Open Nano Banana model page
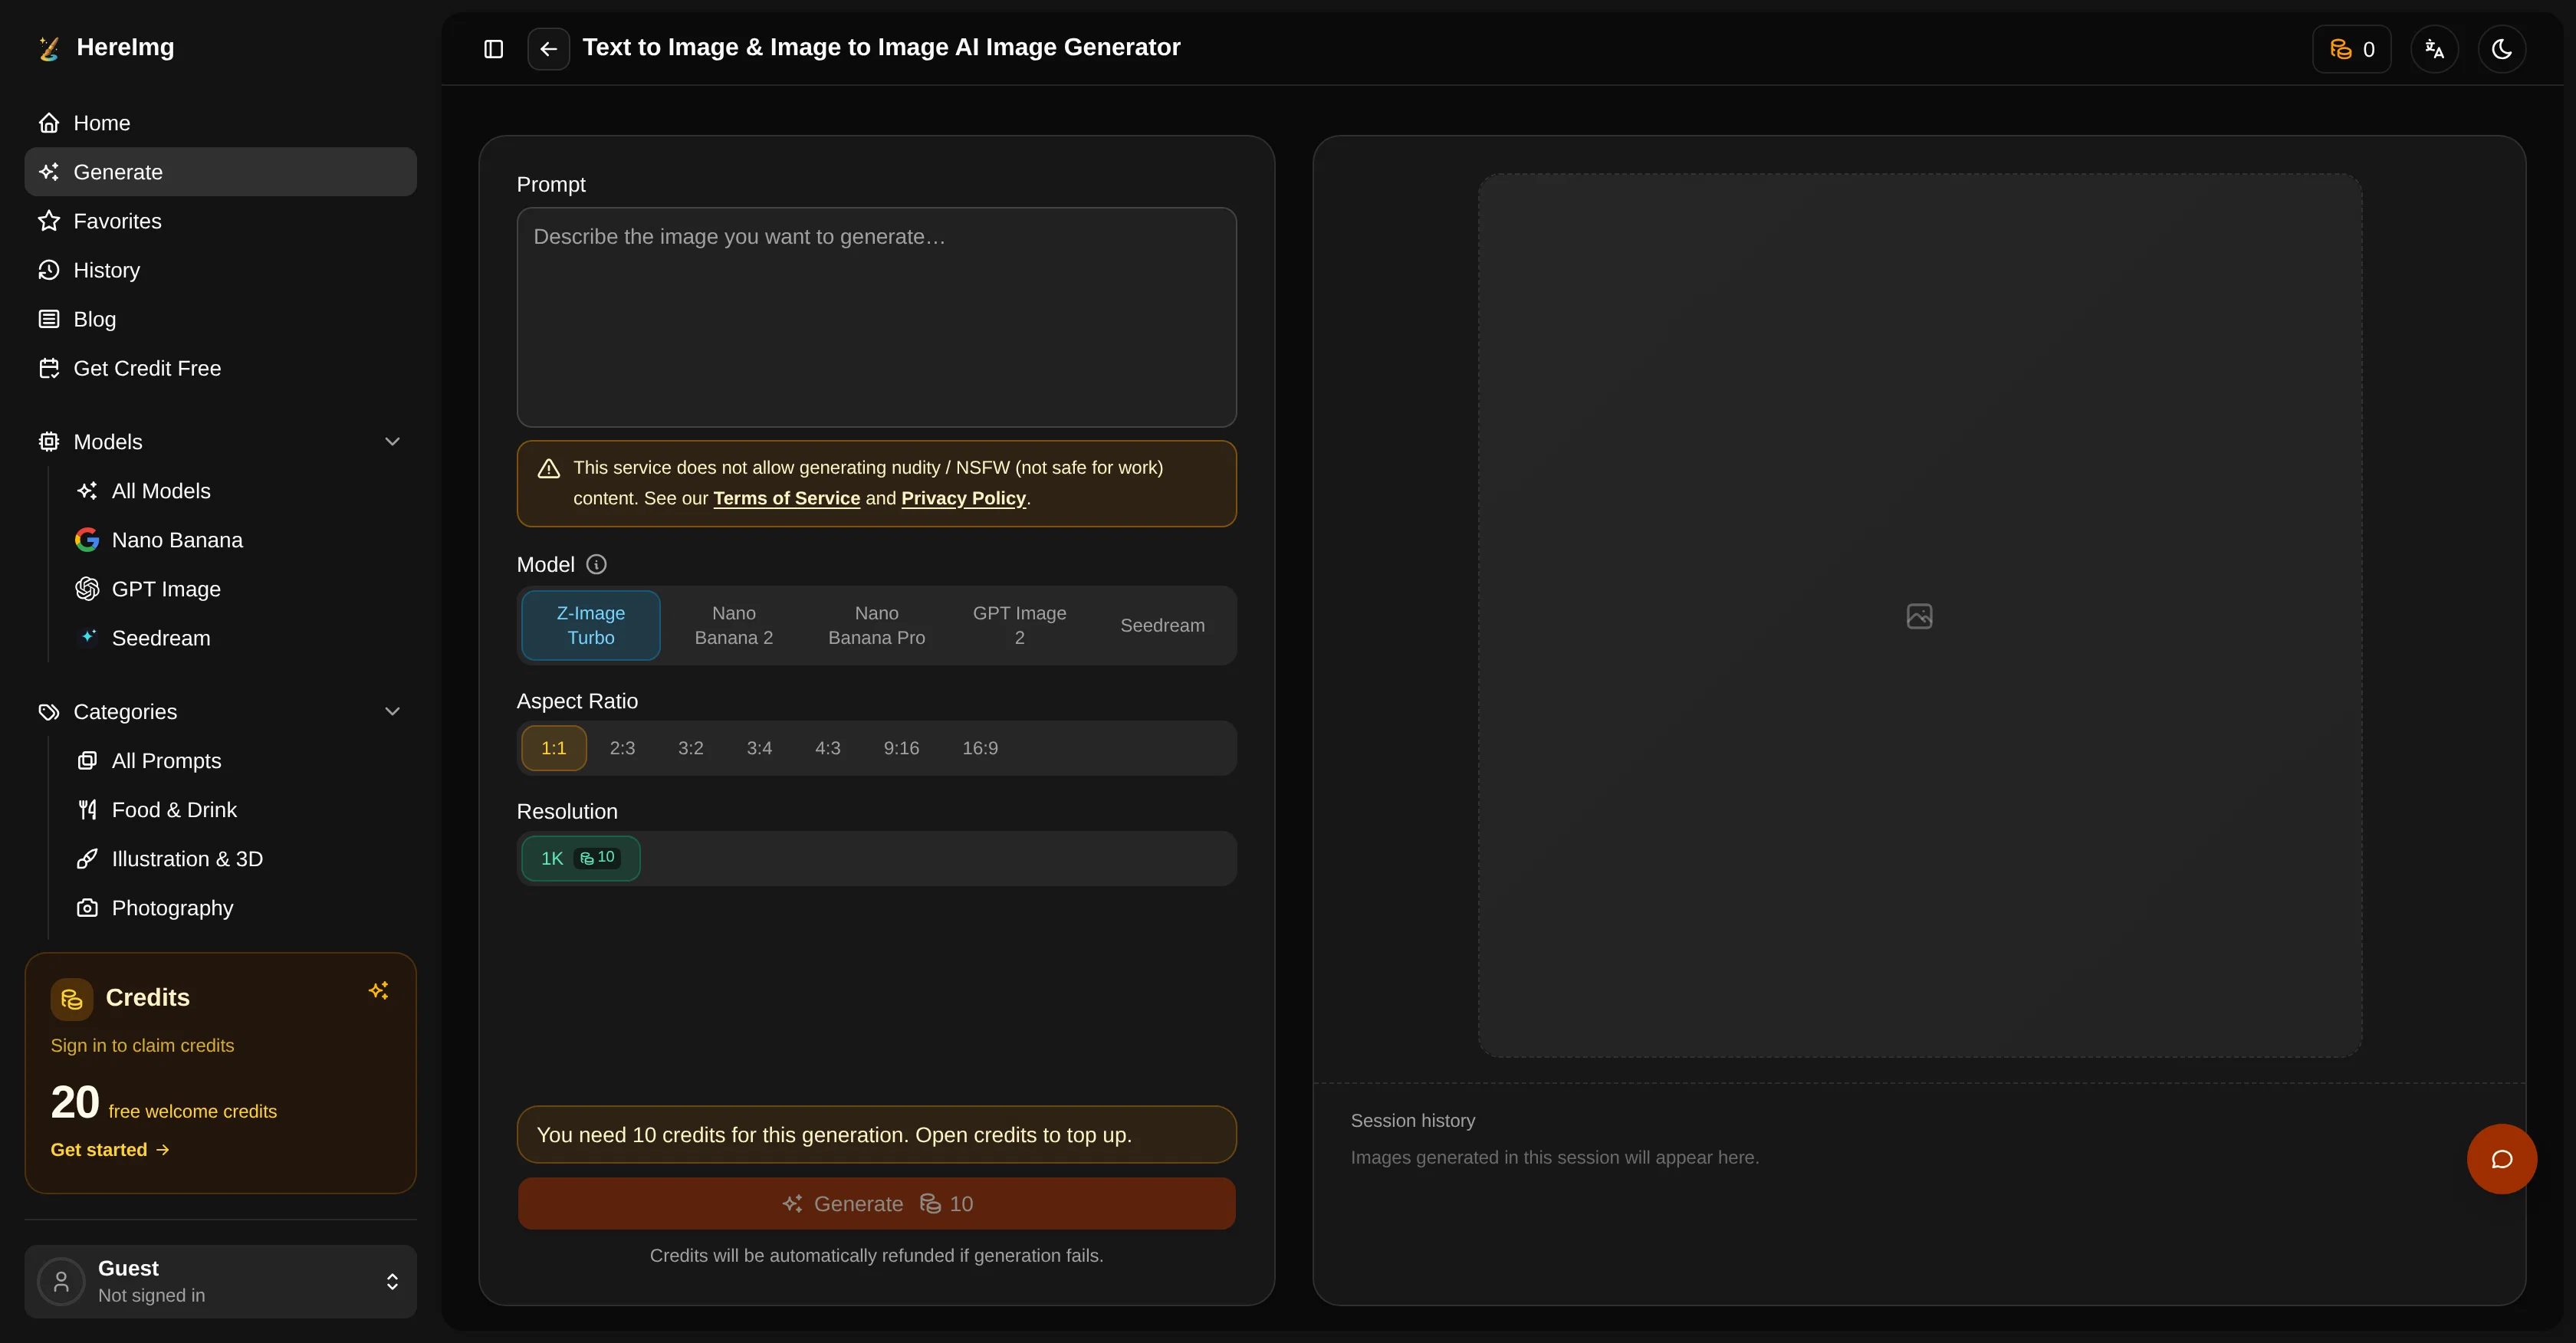The image size is (2576, 1343). (240, 540)
